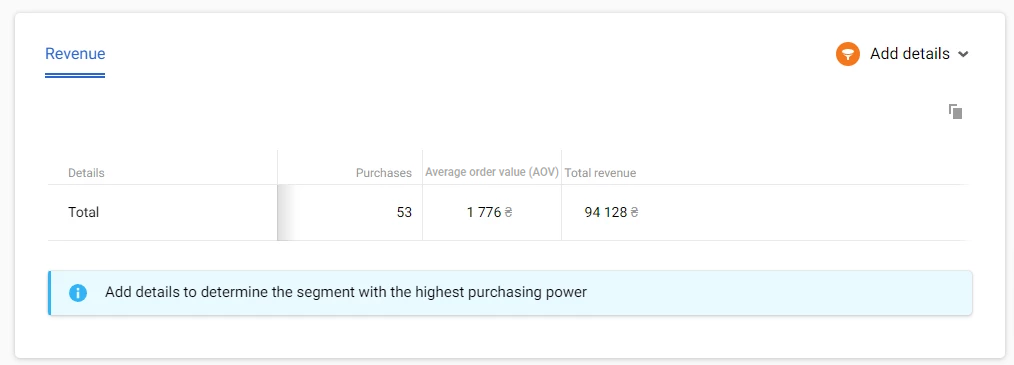Click the AOV value 1 776

[x=484, y=212]
